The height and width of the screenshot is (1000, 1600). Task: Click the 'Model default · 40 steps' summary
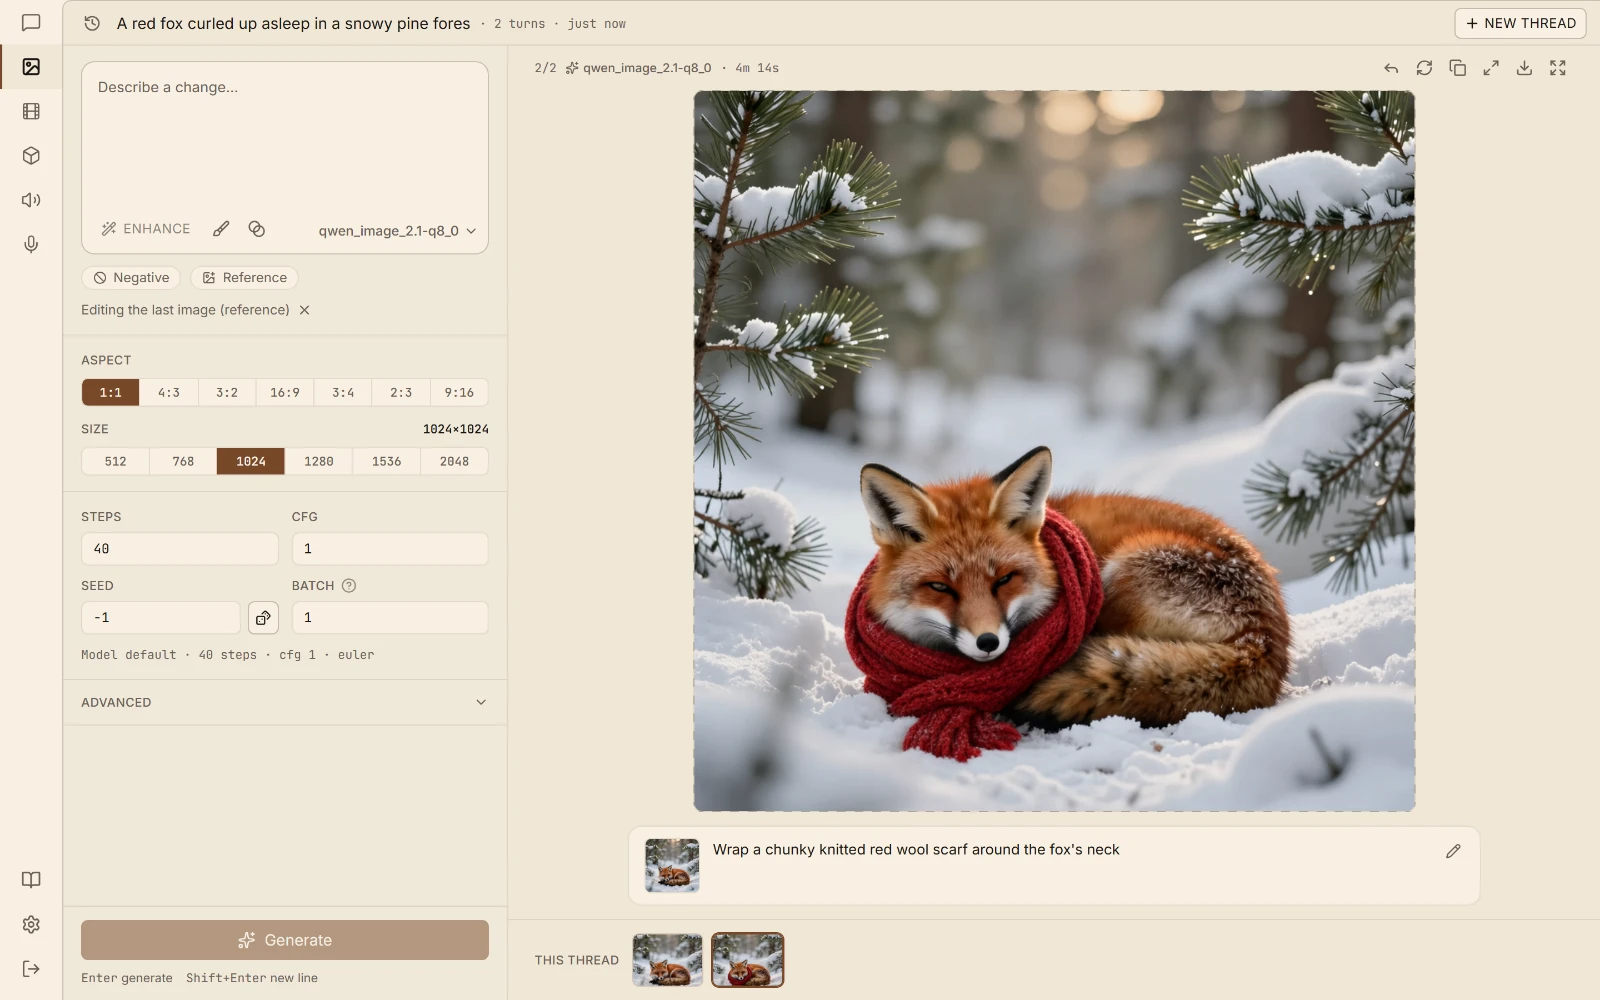point(228,655)
